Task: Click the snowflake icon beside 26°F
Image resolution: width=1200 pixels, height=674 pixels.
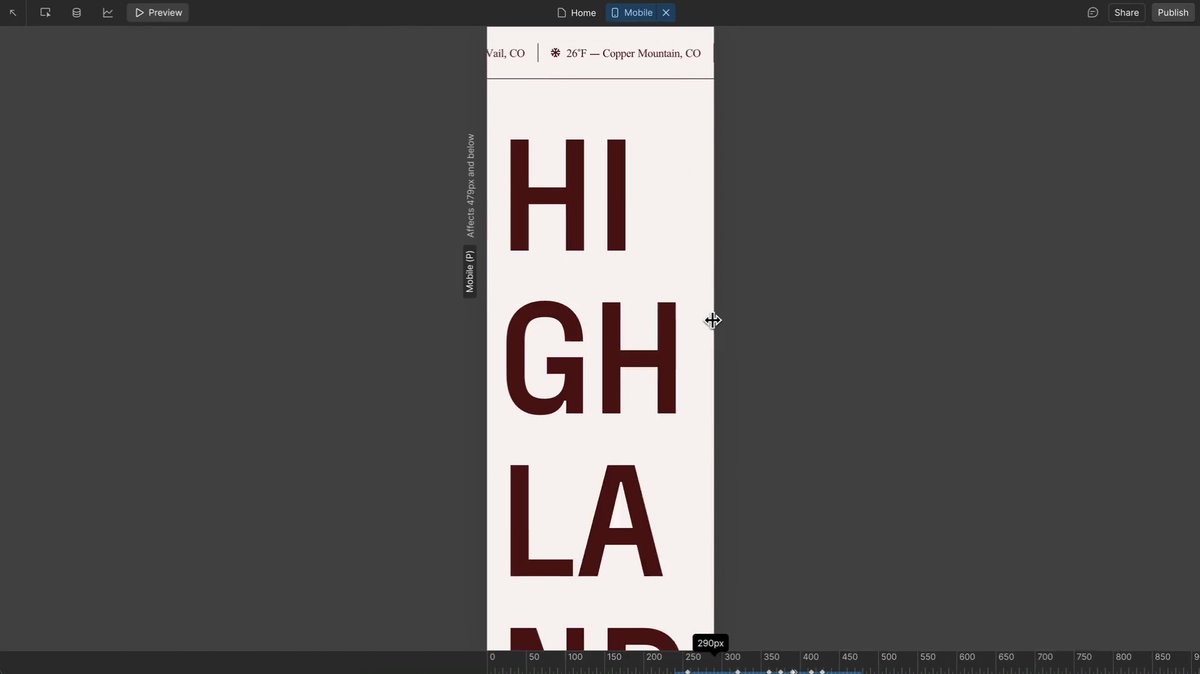Action: pos(556,53)
